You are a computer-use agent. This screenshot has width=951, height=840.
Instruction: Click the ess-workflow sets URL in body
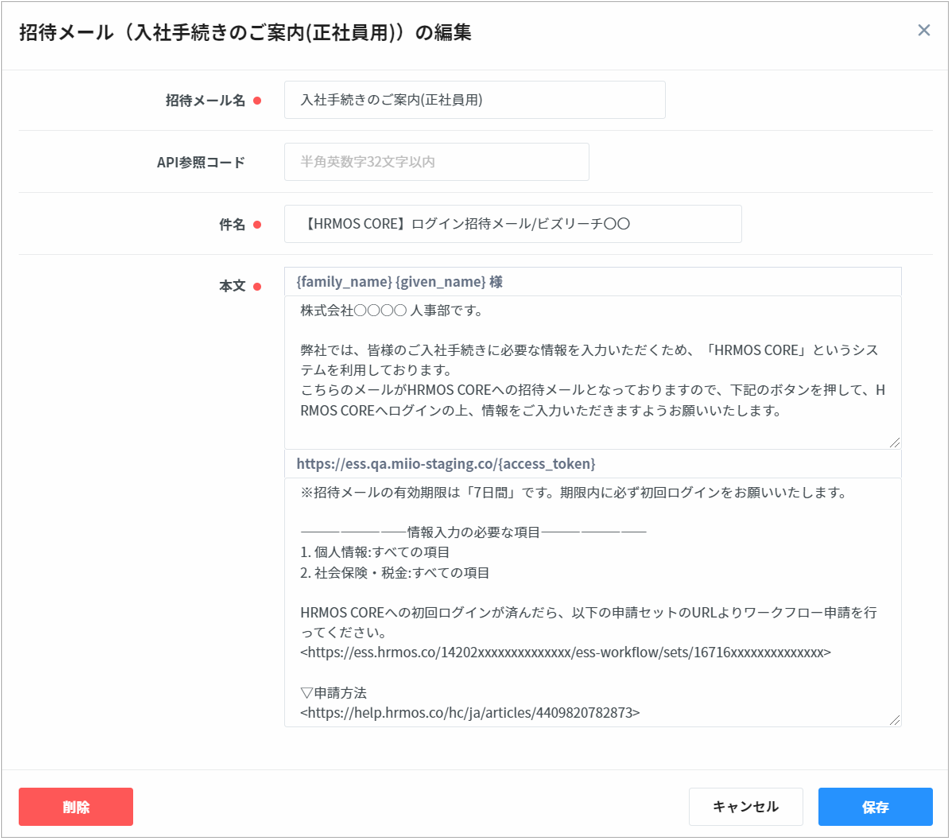(566, 652)
